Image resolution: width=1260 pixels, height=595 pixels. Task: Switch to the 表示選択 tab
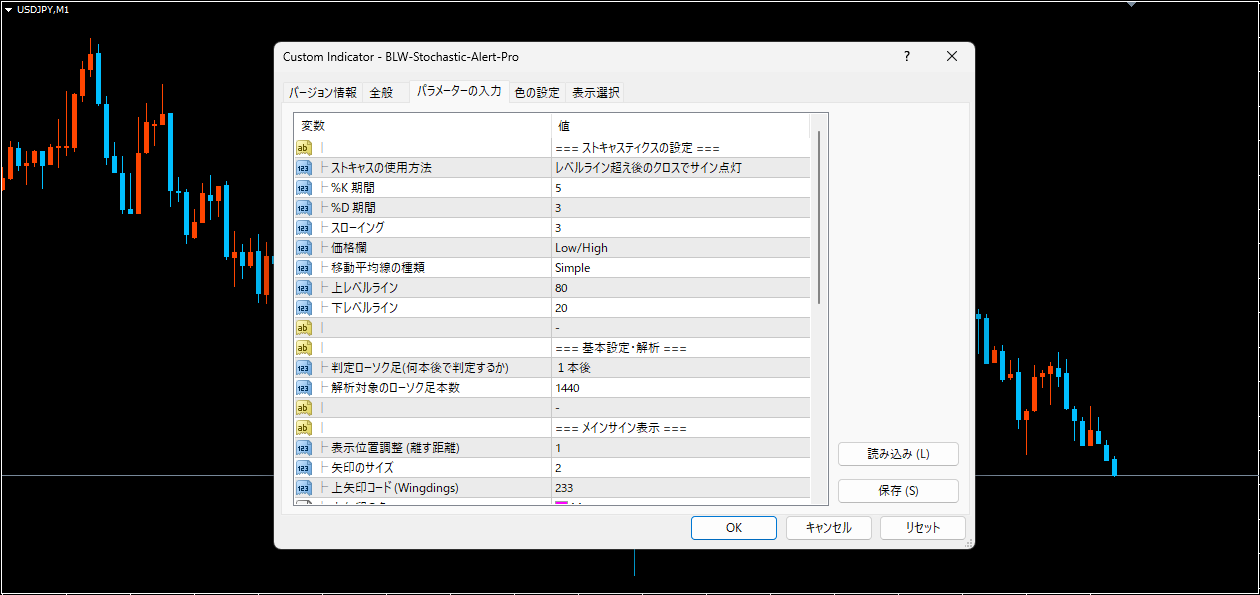click(x=596, y=92)
